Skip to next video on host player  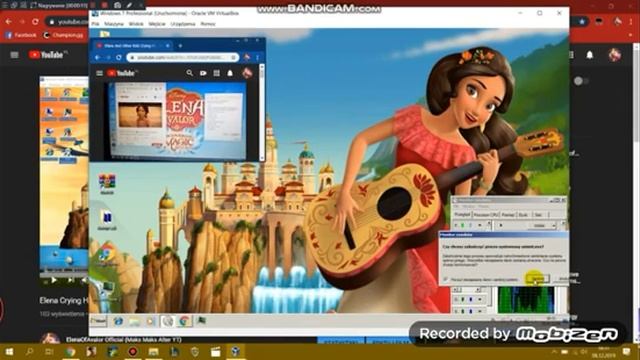click(x=71, y=280)
